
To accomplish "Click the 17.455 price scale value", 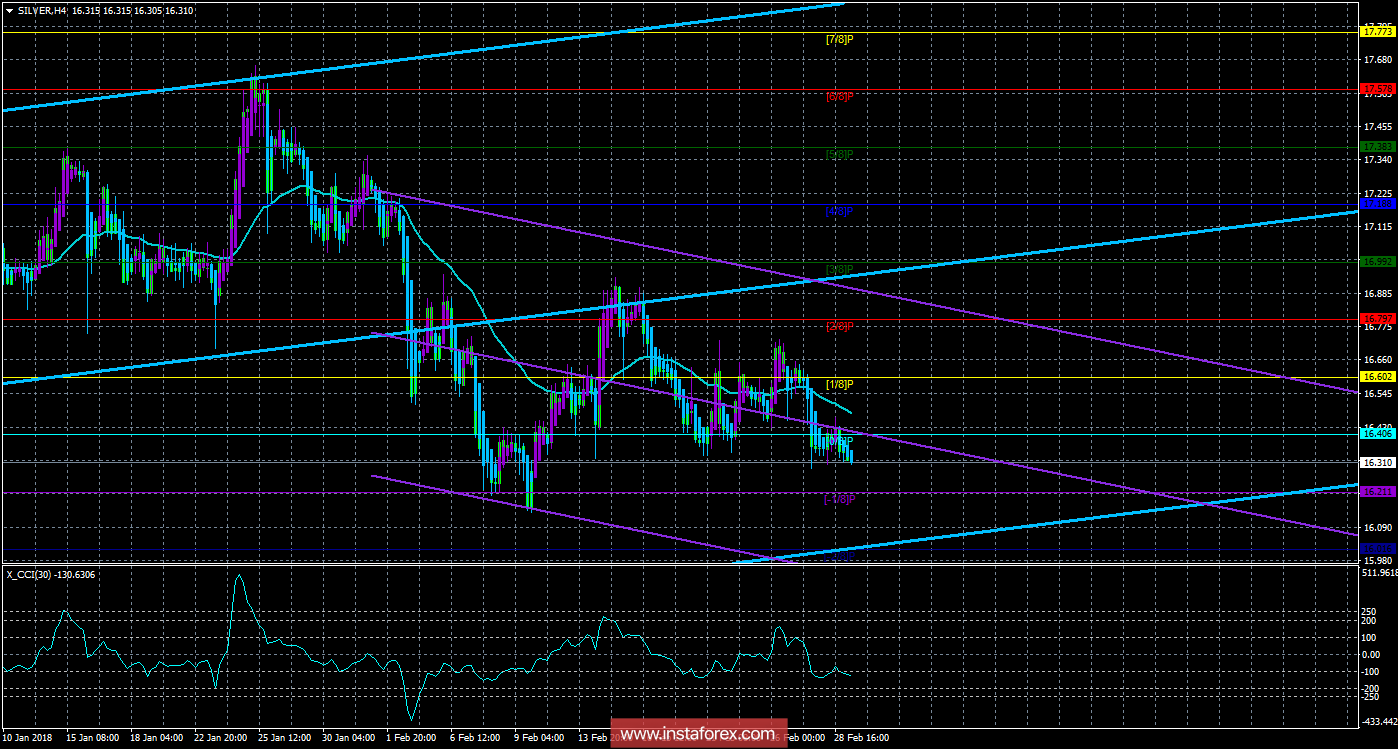I will pos(1376,127).
